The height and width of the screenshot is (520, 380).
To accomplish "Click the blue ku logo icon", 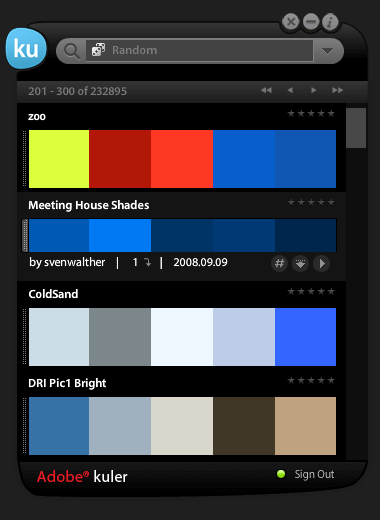I will pyautogui.click(x=26, y=49).
